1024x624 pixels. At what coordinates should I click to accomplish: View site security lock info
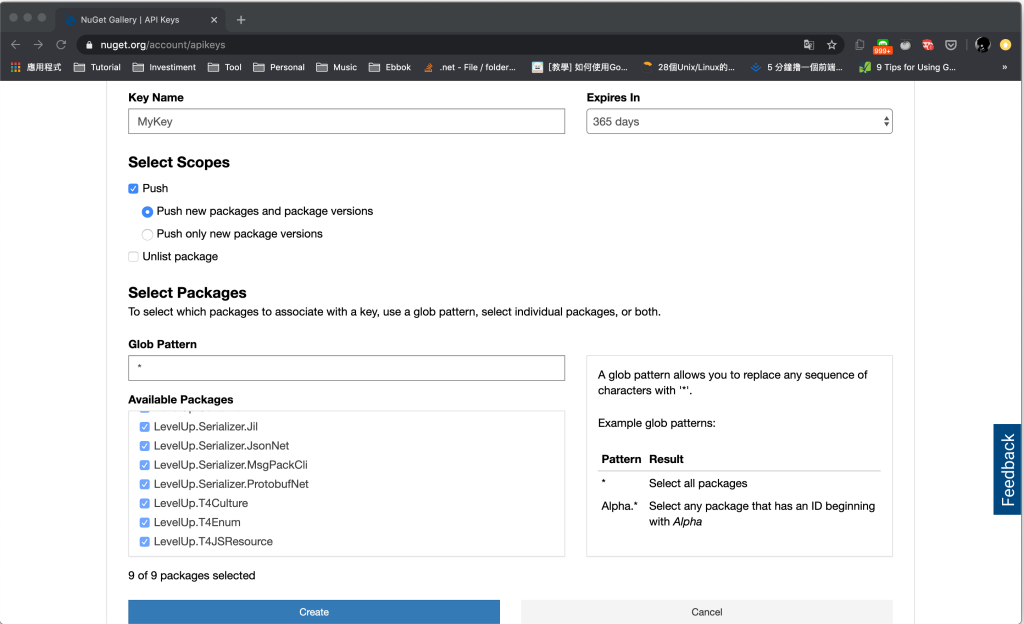click(89, 44)
